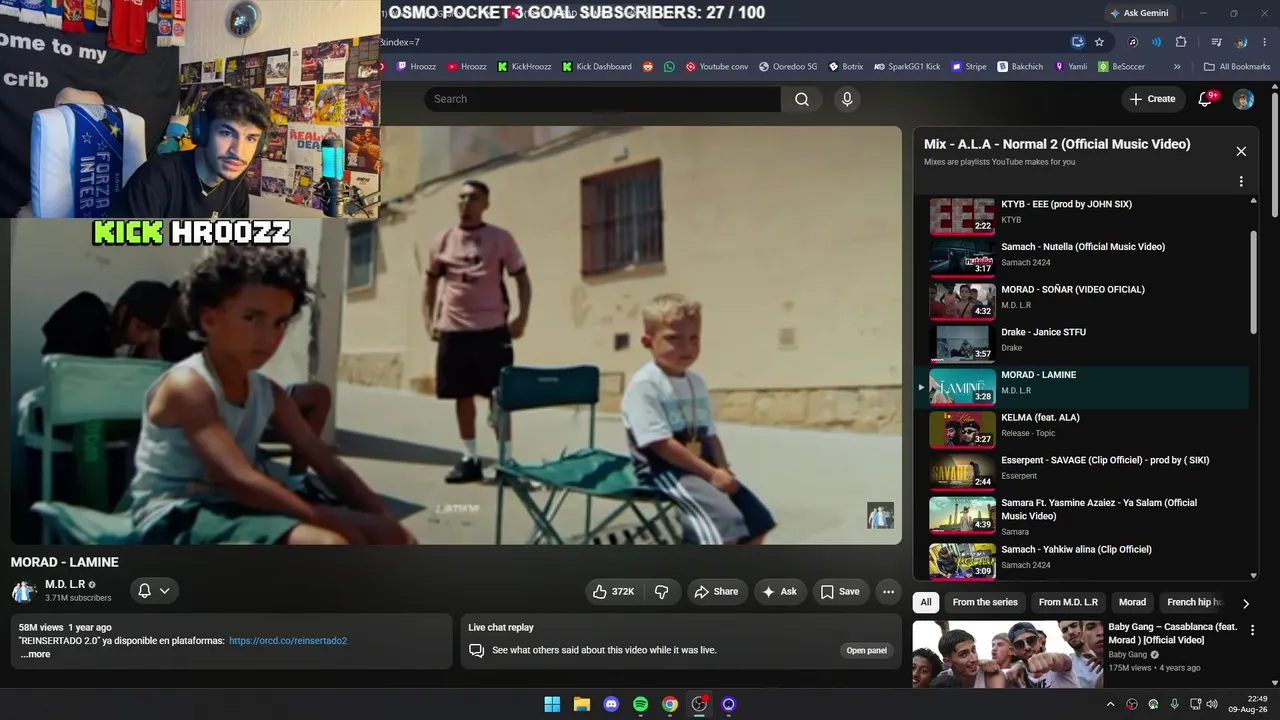
Task: Open the YouTube account avatar menu
Action: click(x=1243, y=99)
